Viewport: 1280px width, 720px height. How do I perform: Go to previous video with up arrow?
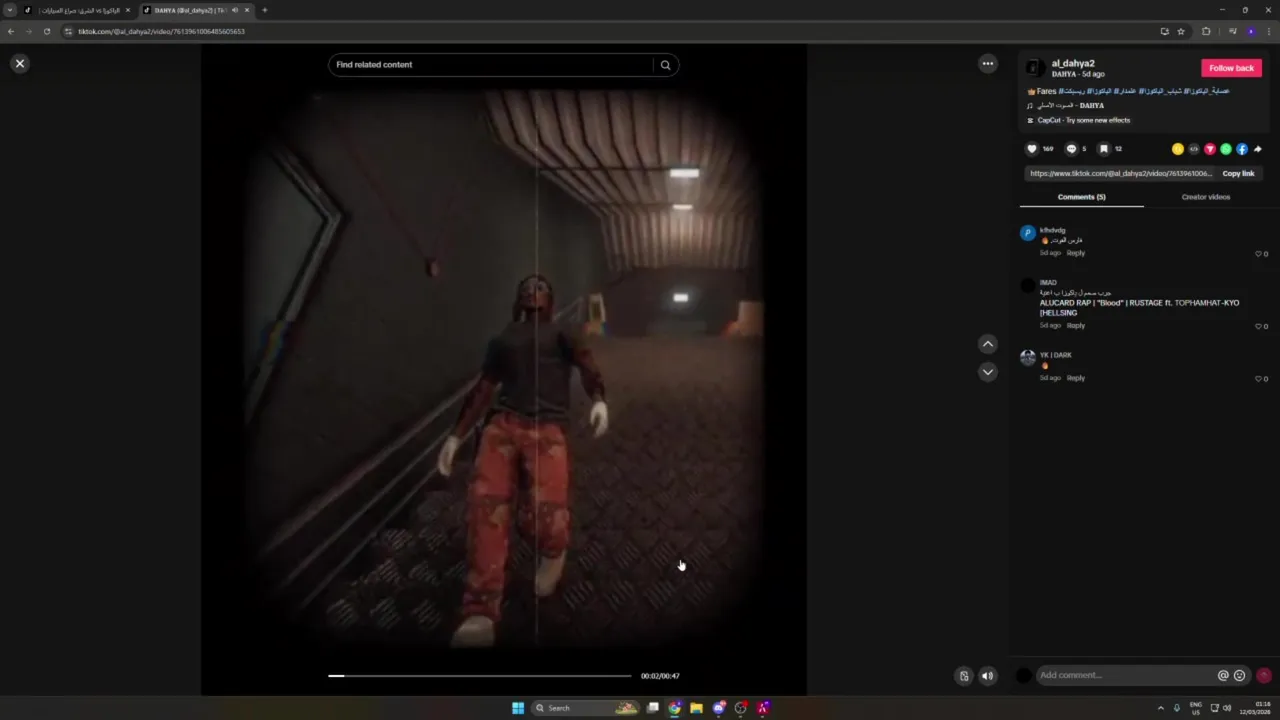[988, 344]
